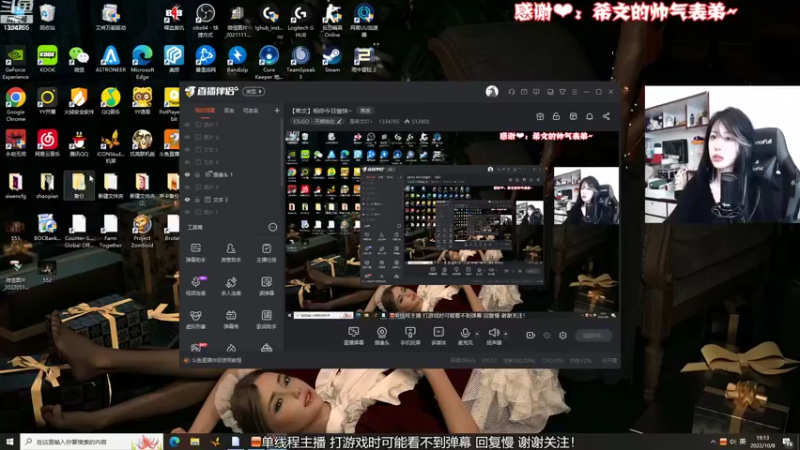Switch to the third scene tab
Screen dimensions: 800x450
(x=251, y=110)
